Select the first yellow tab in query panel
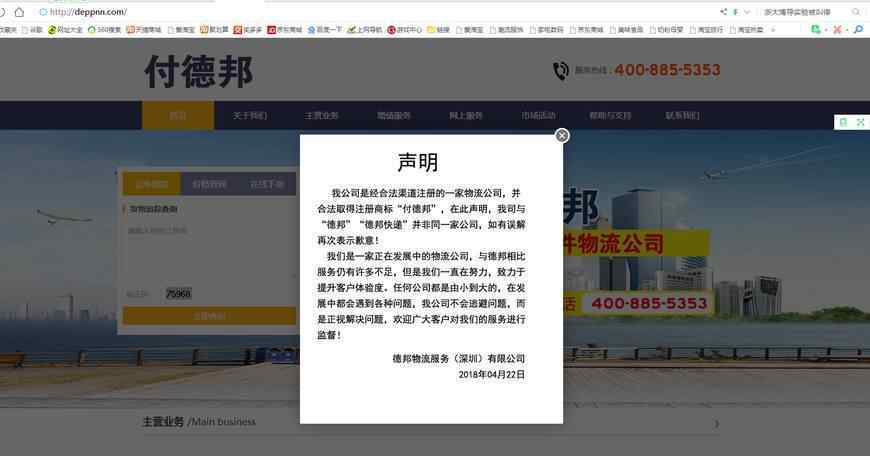870x456 pixels. pyautogui.click(x=151, y=184)
